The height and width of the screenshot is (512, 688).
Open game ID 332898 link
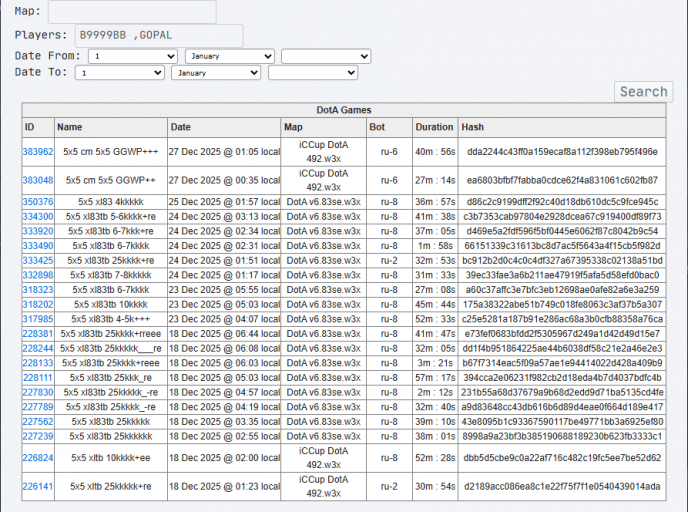(x=38, y=275)
